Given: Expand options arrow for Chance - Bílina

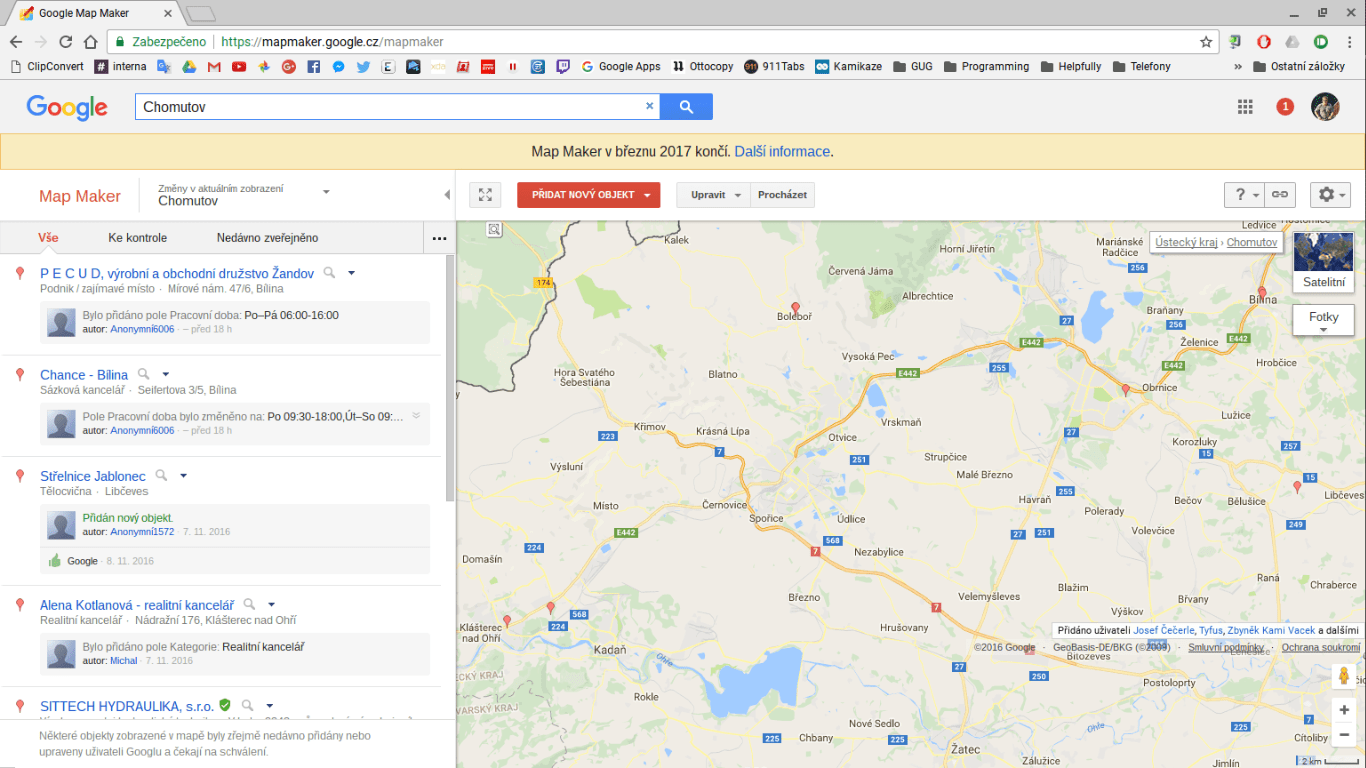Looking at the screenshot, I should coord(166,375).
